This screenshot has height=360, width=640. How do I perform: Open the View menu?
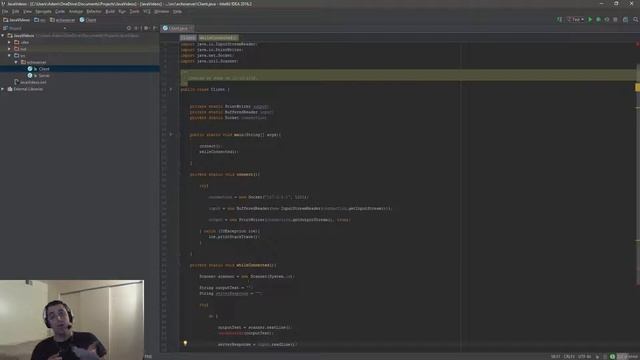(27, 11)
